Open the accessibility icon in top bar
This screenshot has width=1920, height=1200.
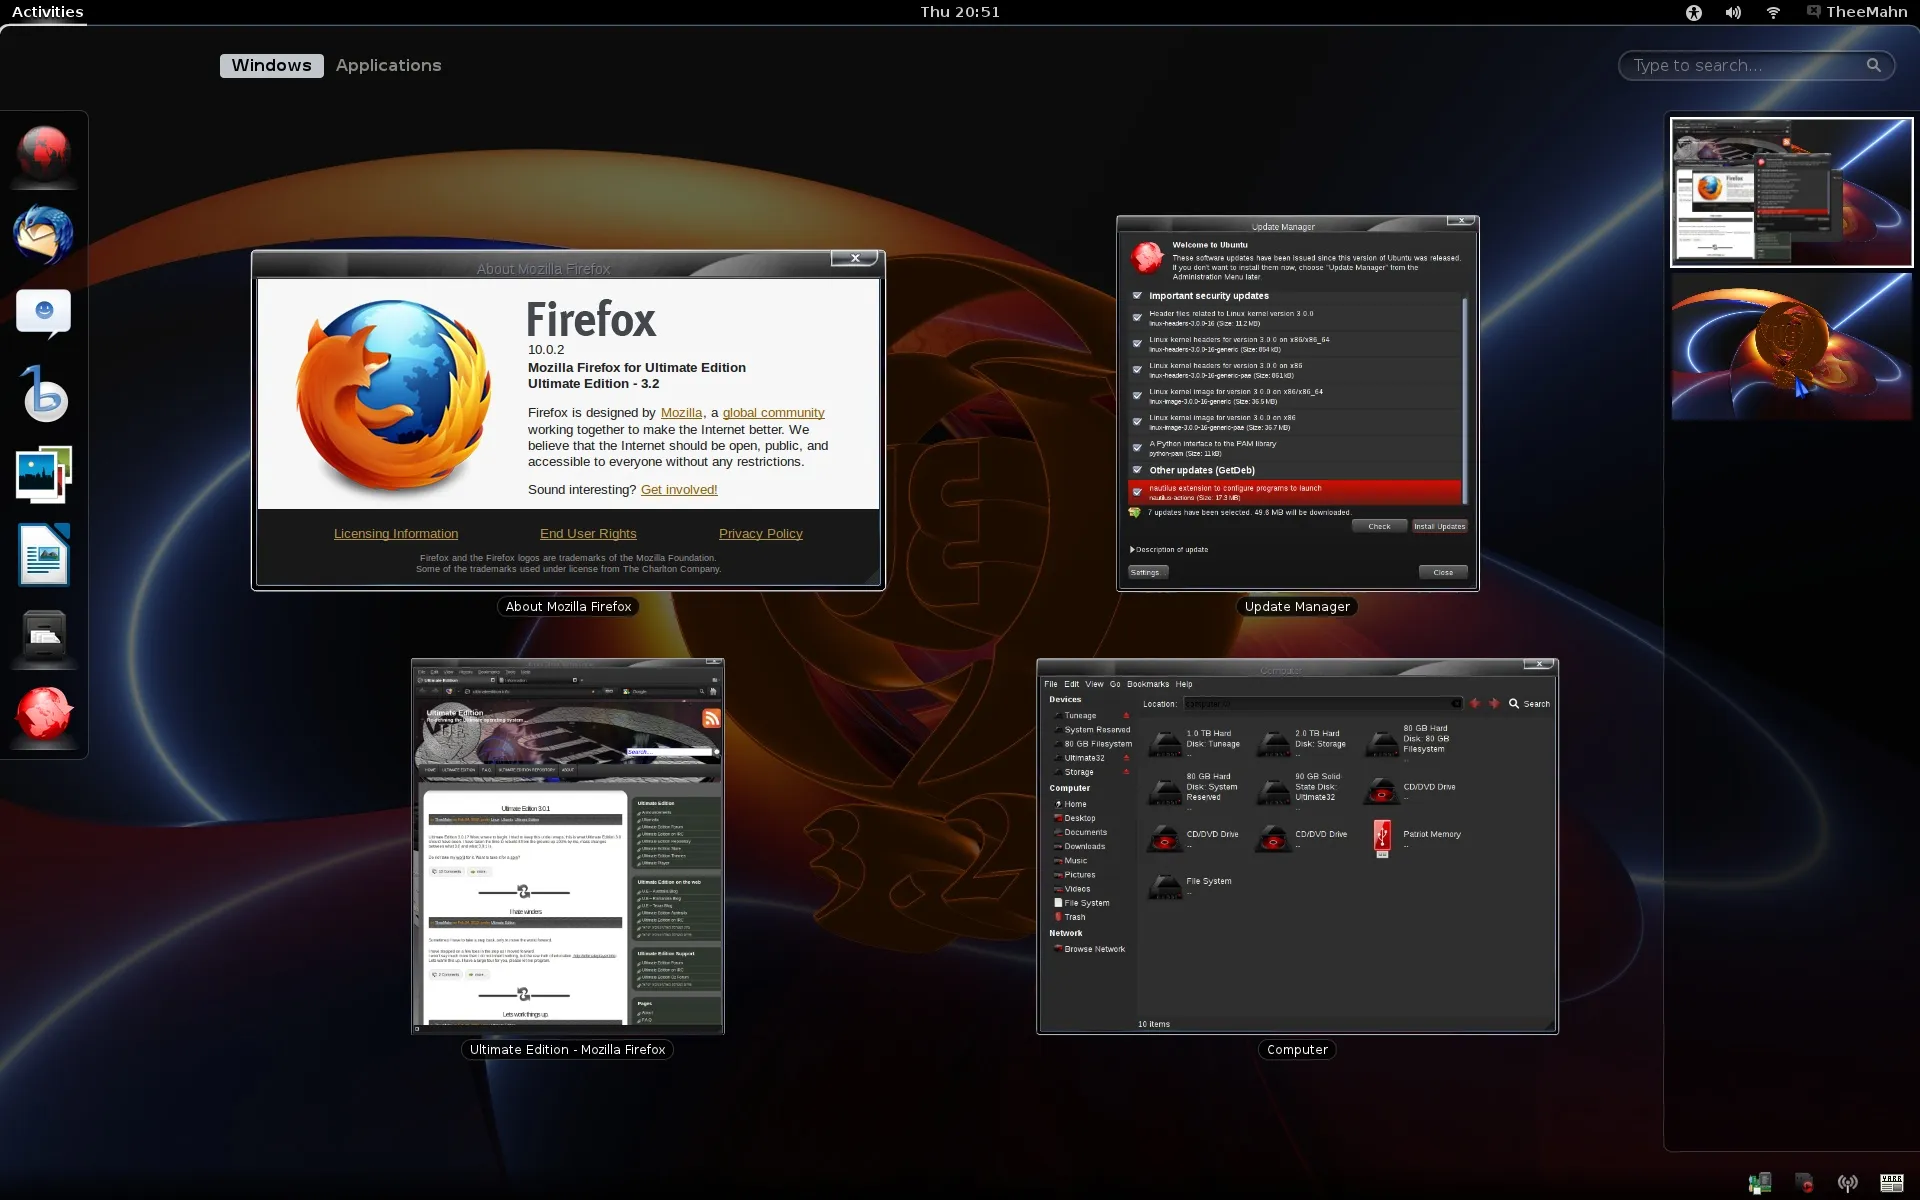pyautogui.click(x=1693, y=12)
